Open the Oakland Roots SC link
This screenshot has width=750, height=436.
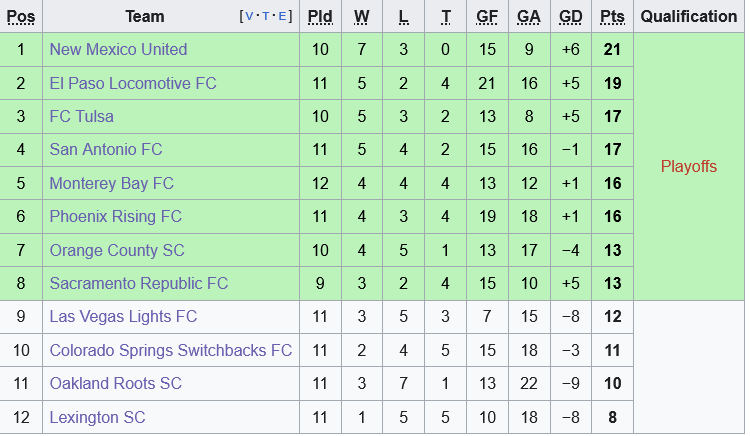pos(116,384)
